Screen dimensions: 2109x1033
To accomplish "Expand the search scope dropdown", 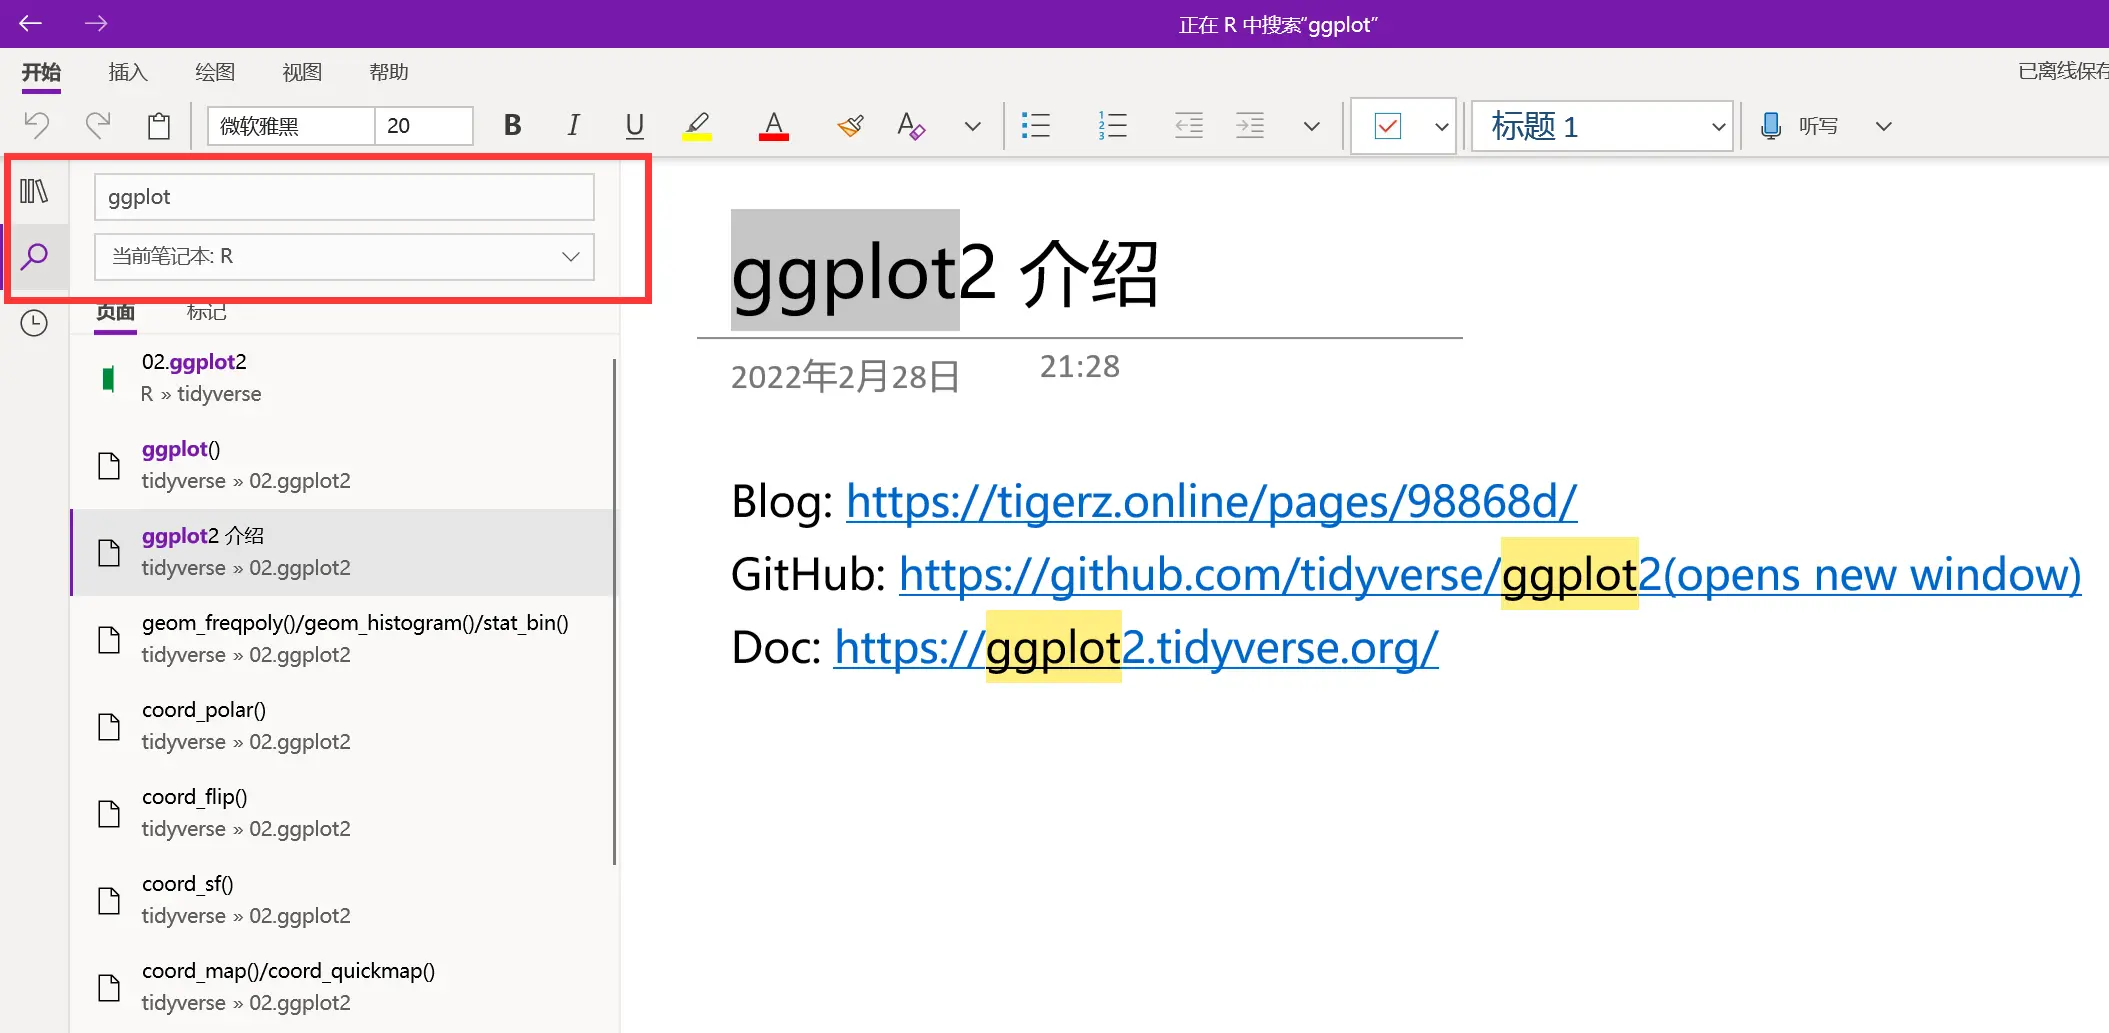I will point(570,257).
